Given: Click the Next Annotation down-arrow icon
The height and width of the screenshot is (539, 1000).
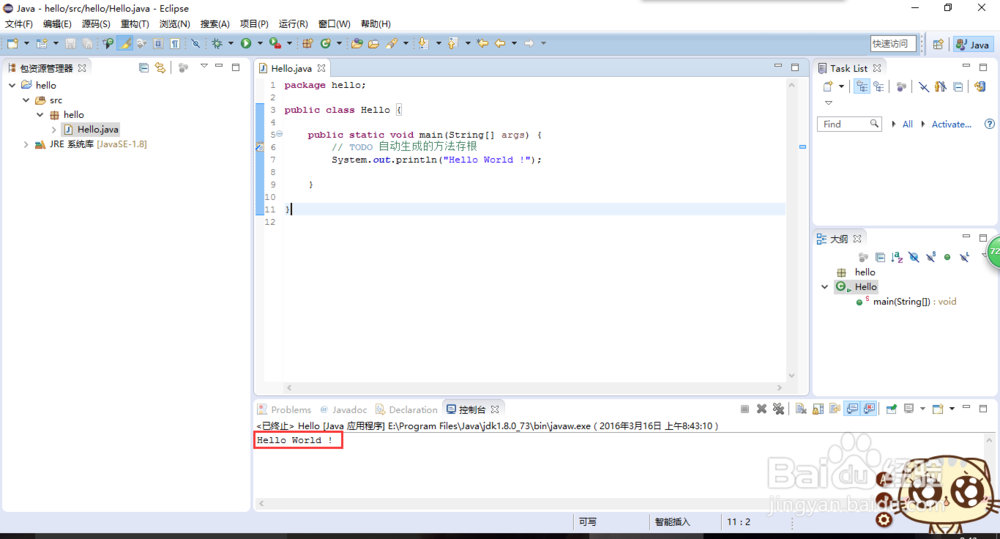Looking at the screenshot, I should pyautogui.click(x=422, y=43).
